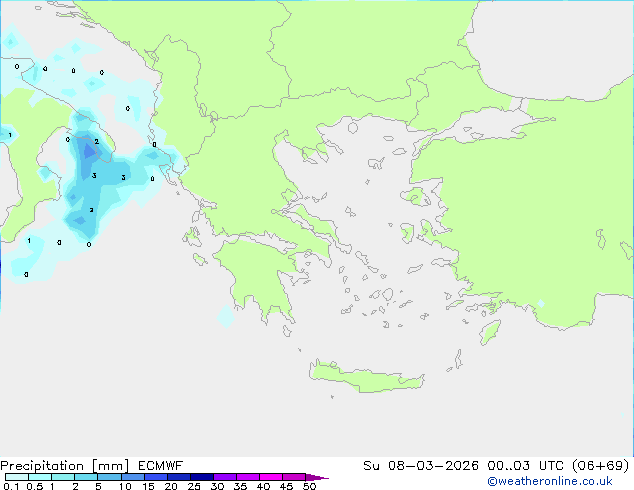Click the 25–30 mm legend color swatch
Screen dimensions: 634x490
(201, 477)
